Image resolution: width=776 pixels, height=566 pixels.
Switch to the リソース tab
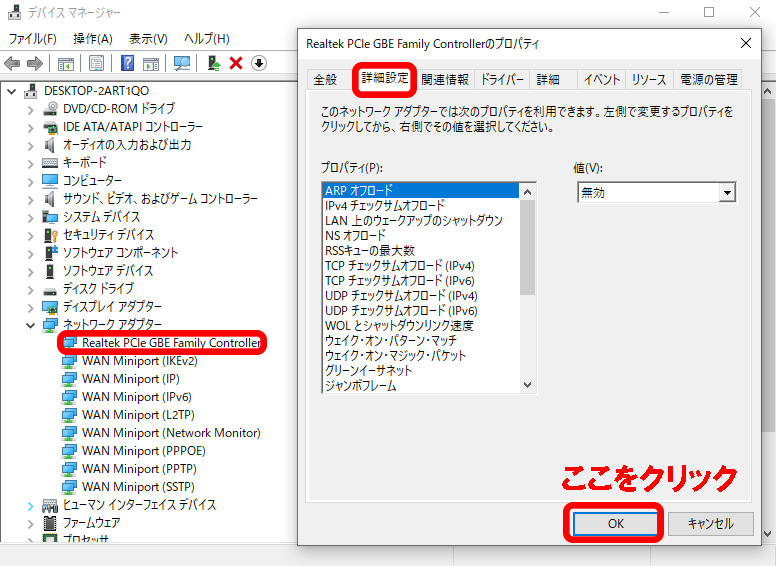pyautogui.click(x=649, y=80)
